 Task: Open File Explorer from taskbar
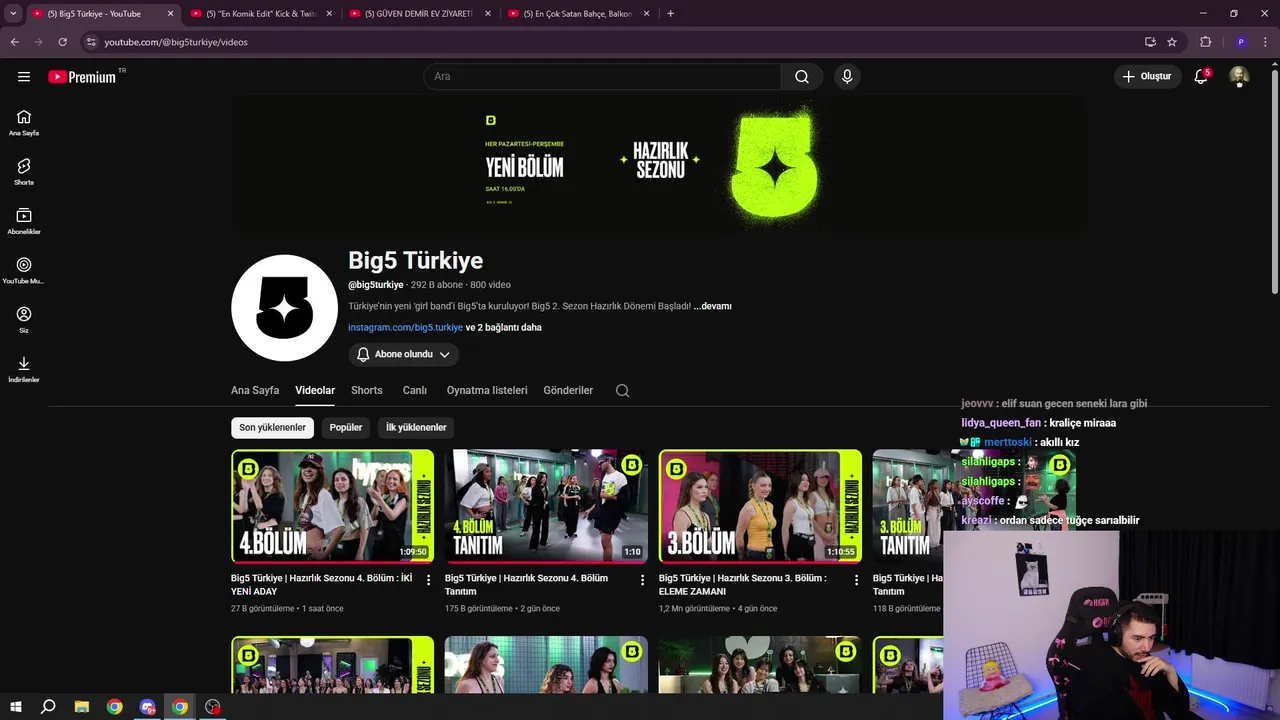pyautogui.click(x=82, y=707)
